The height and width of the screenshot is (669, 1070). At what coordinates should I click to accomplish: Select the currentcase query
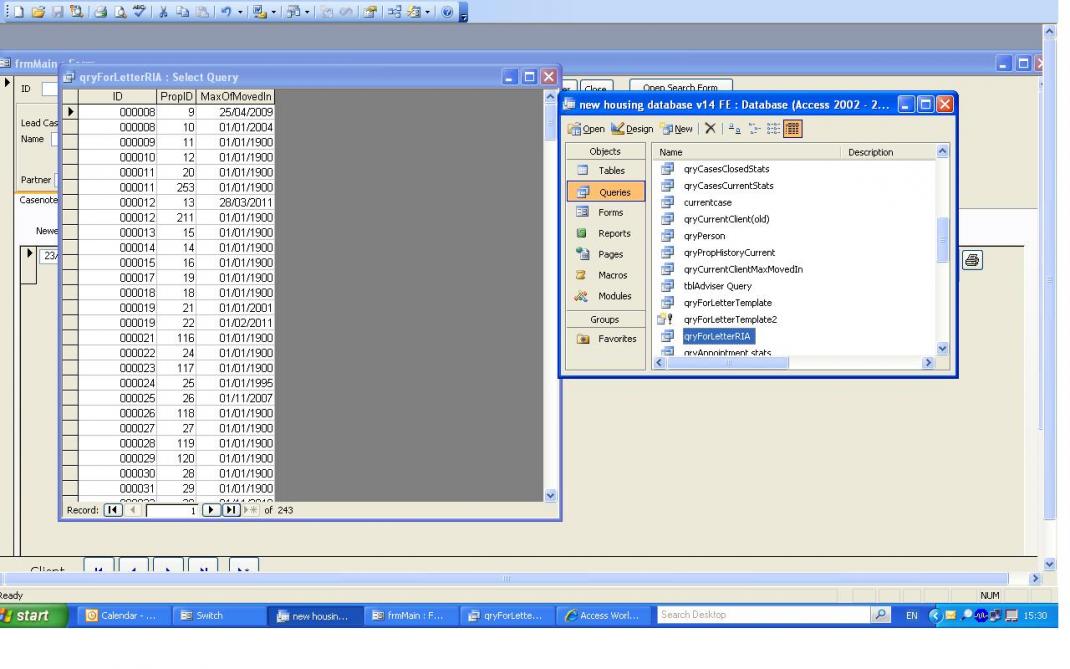707,202
